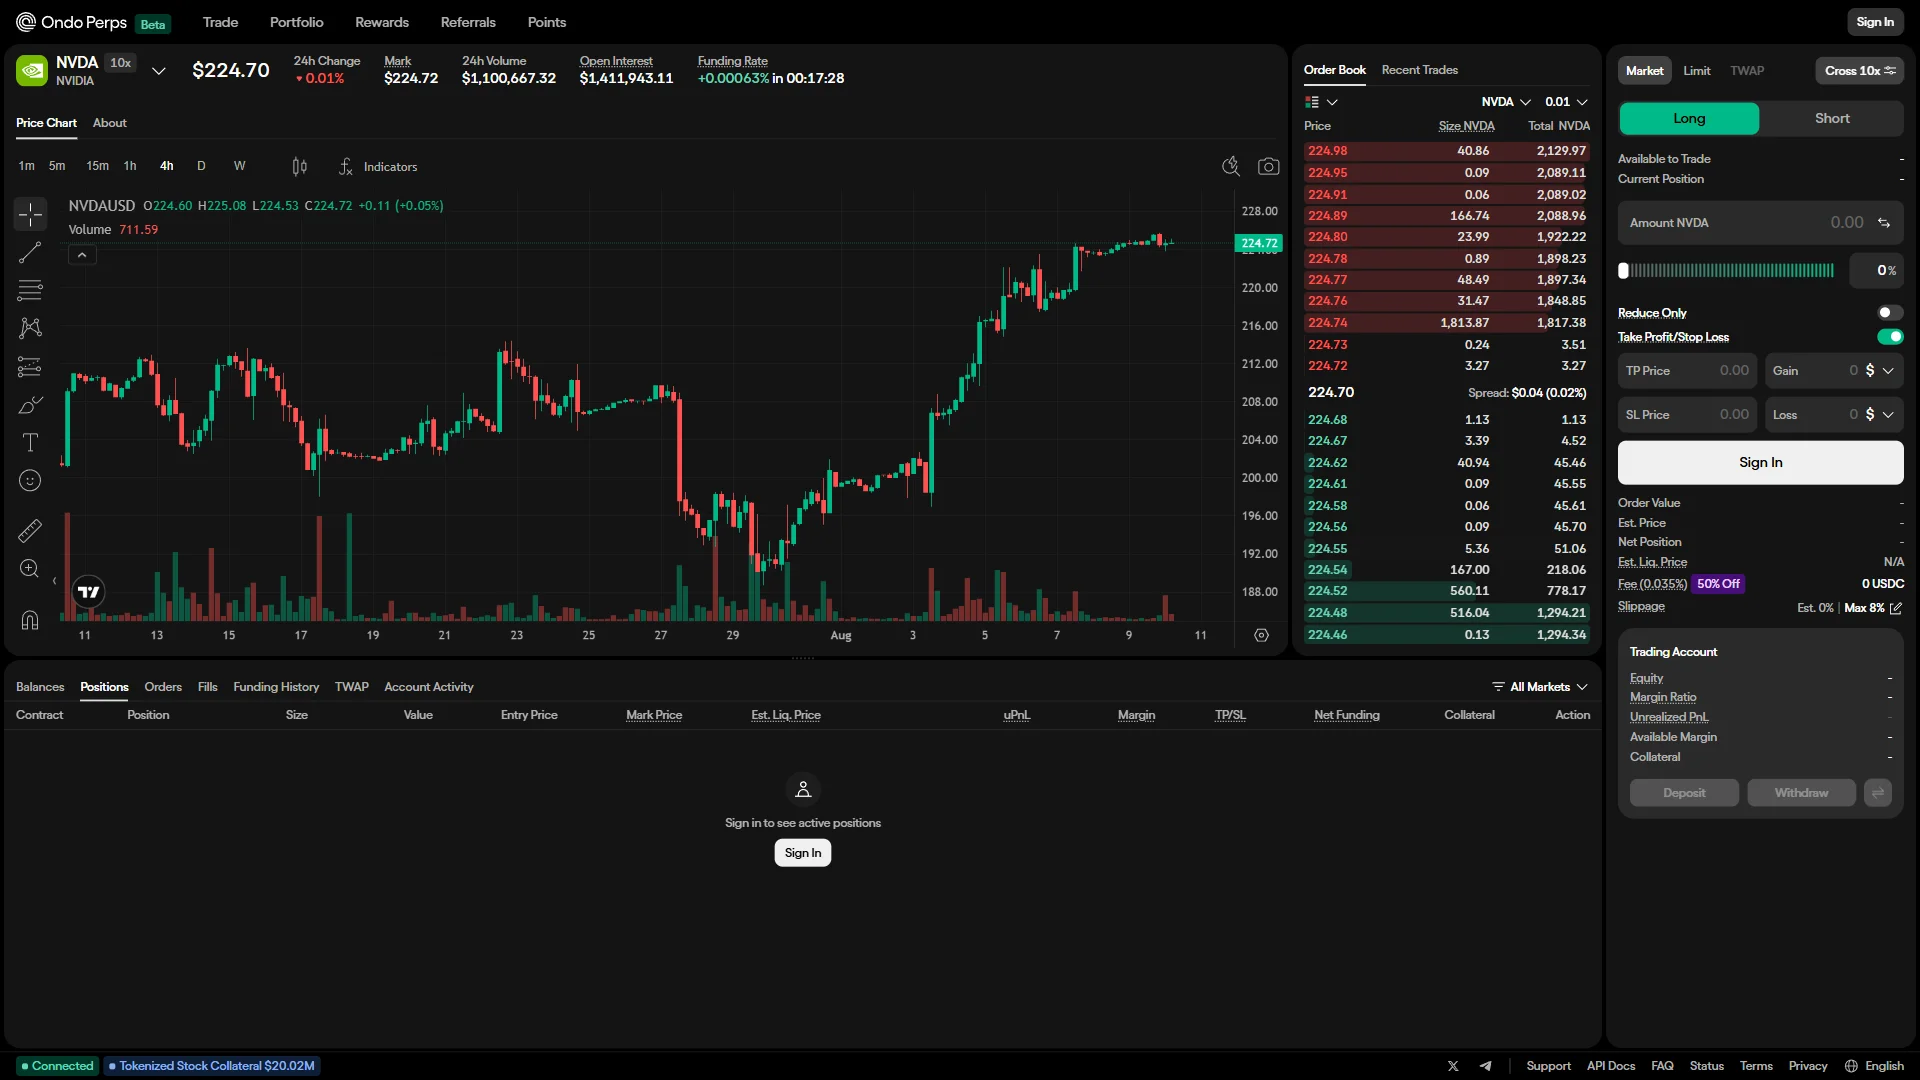This screenshot has width=1920, height=1080.
Task: Open the candlestick chart type selector
Action: pyautogui.click(x=299, y=167)
